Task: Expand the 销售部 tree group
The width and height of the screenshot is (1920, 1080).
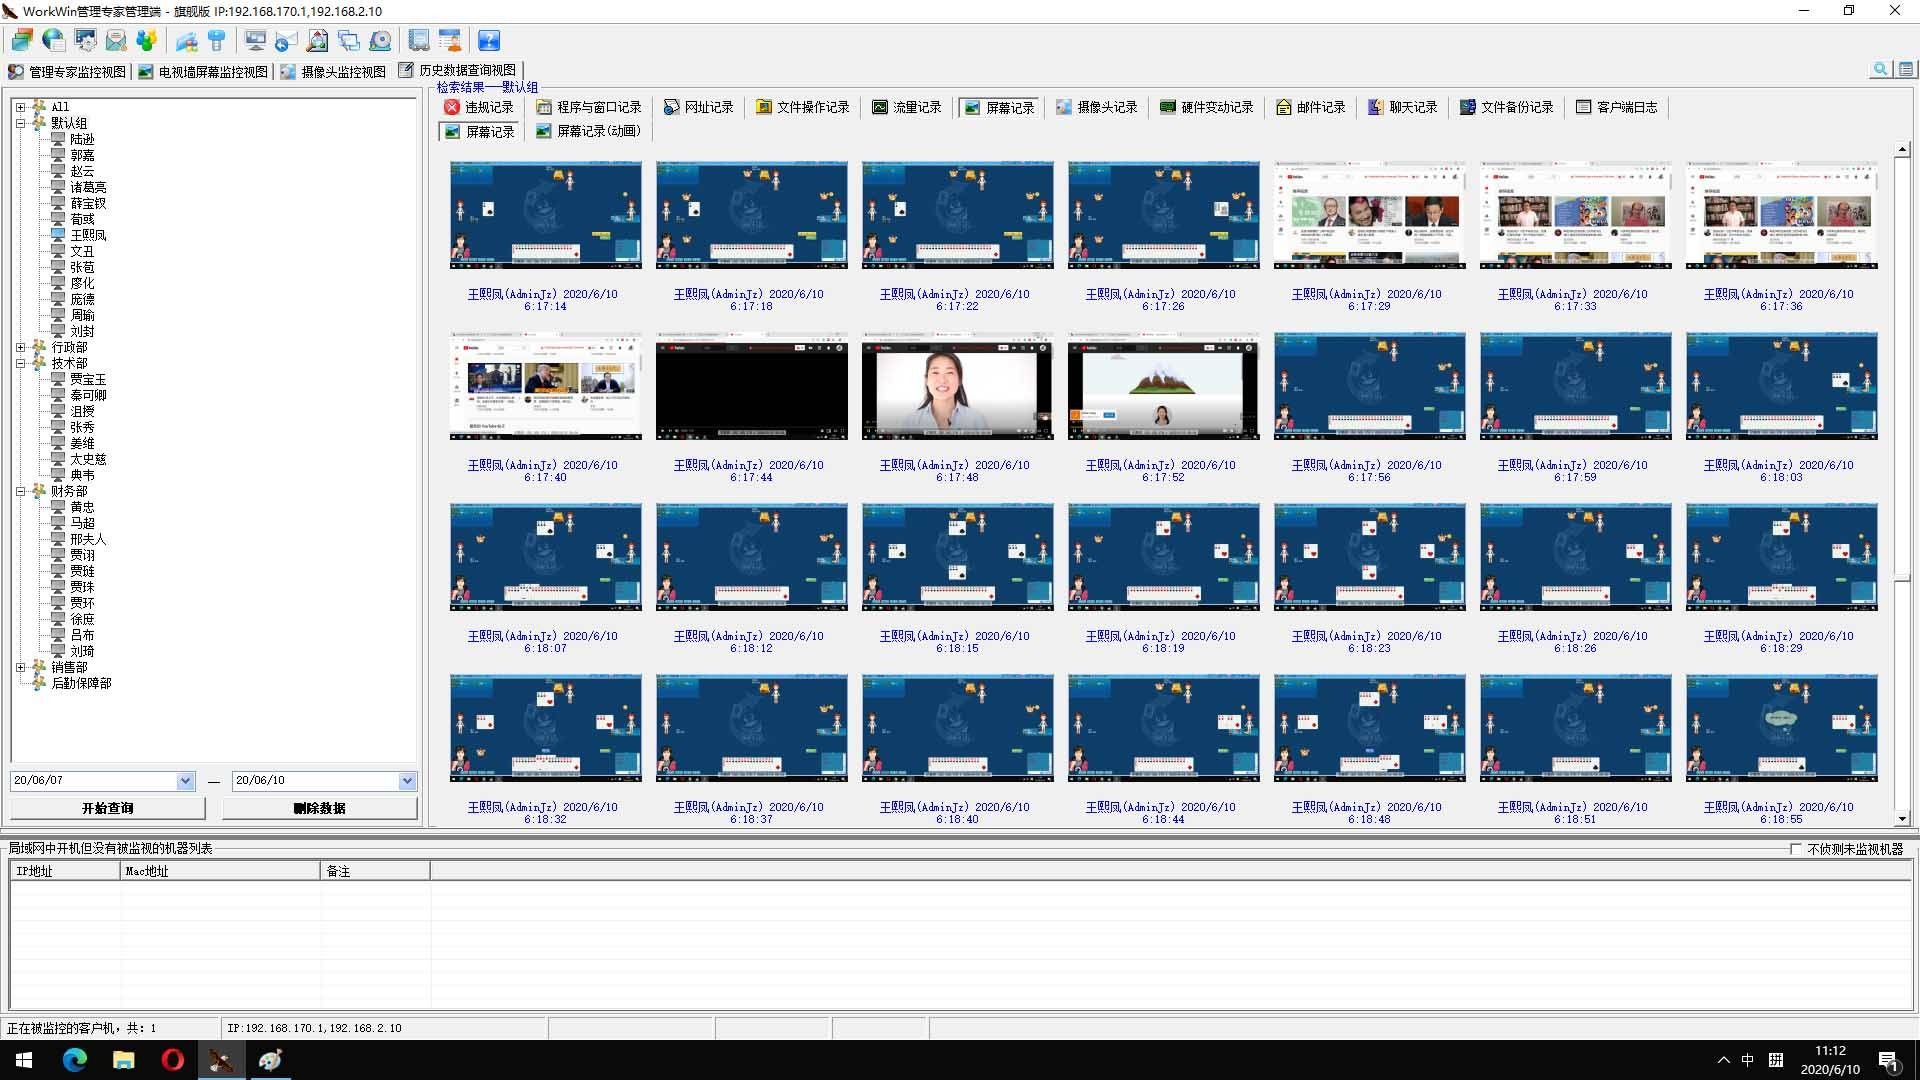Action: [x=20, y=667]
